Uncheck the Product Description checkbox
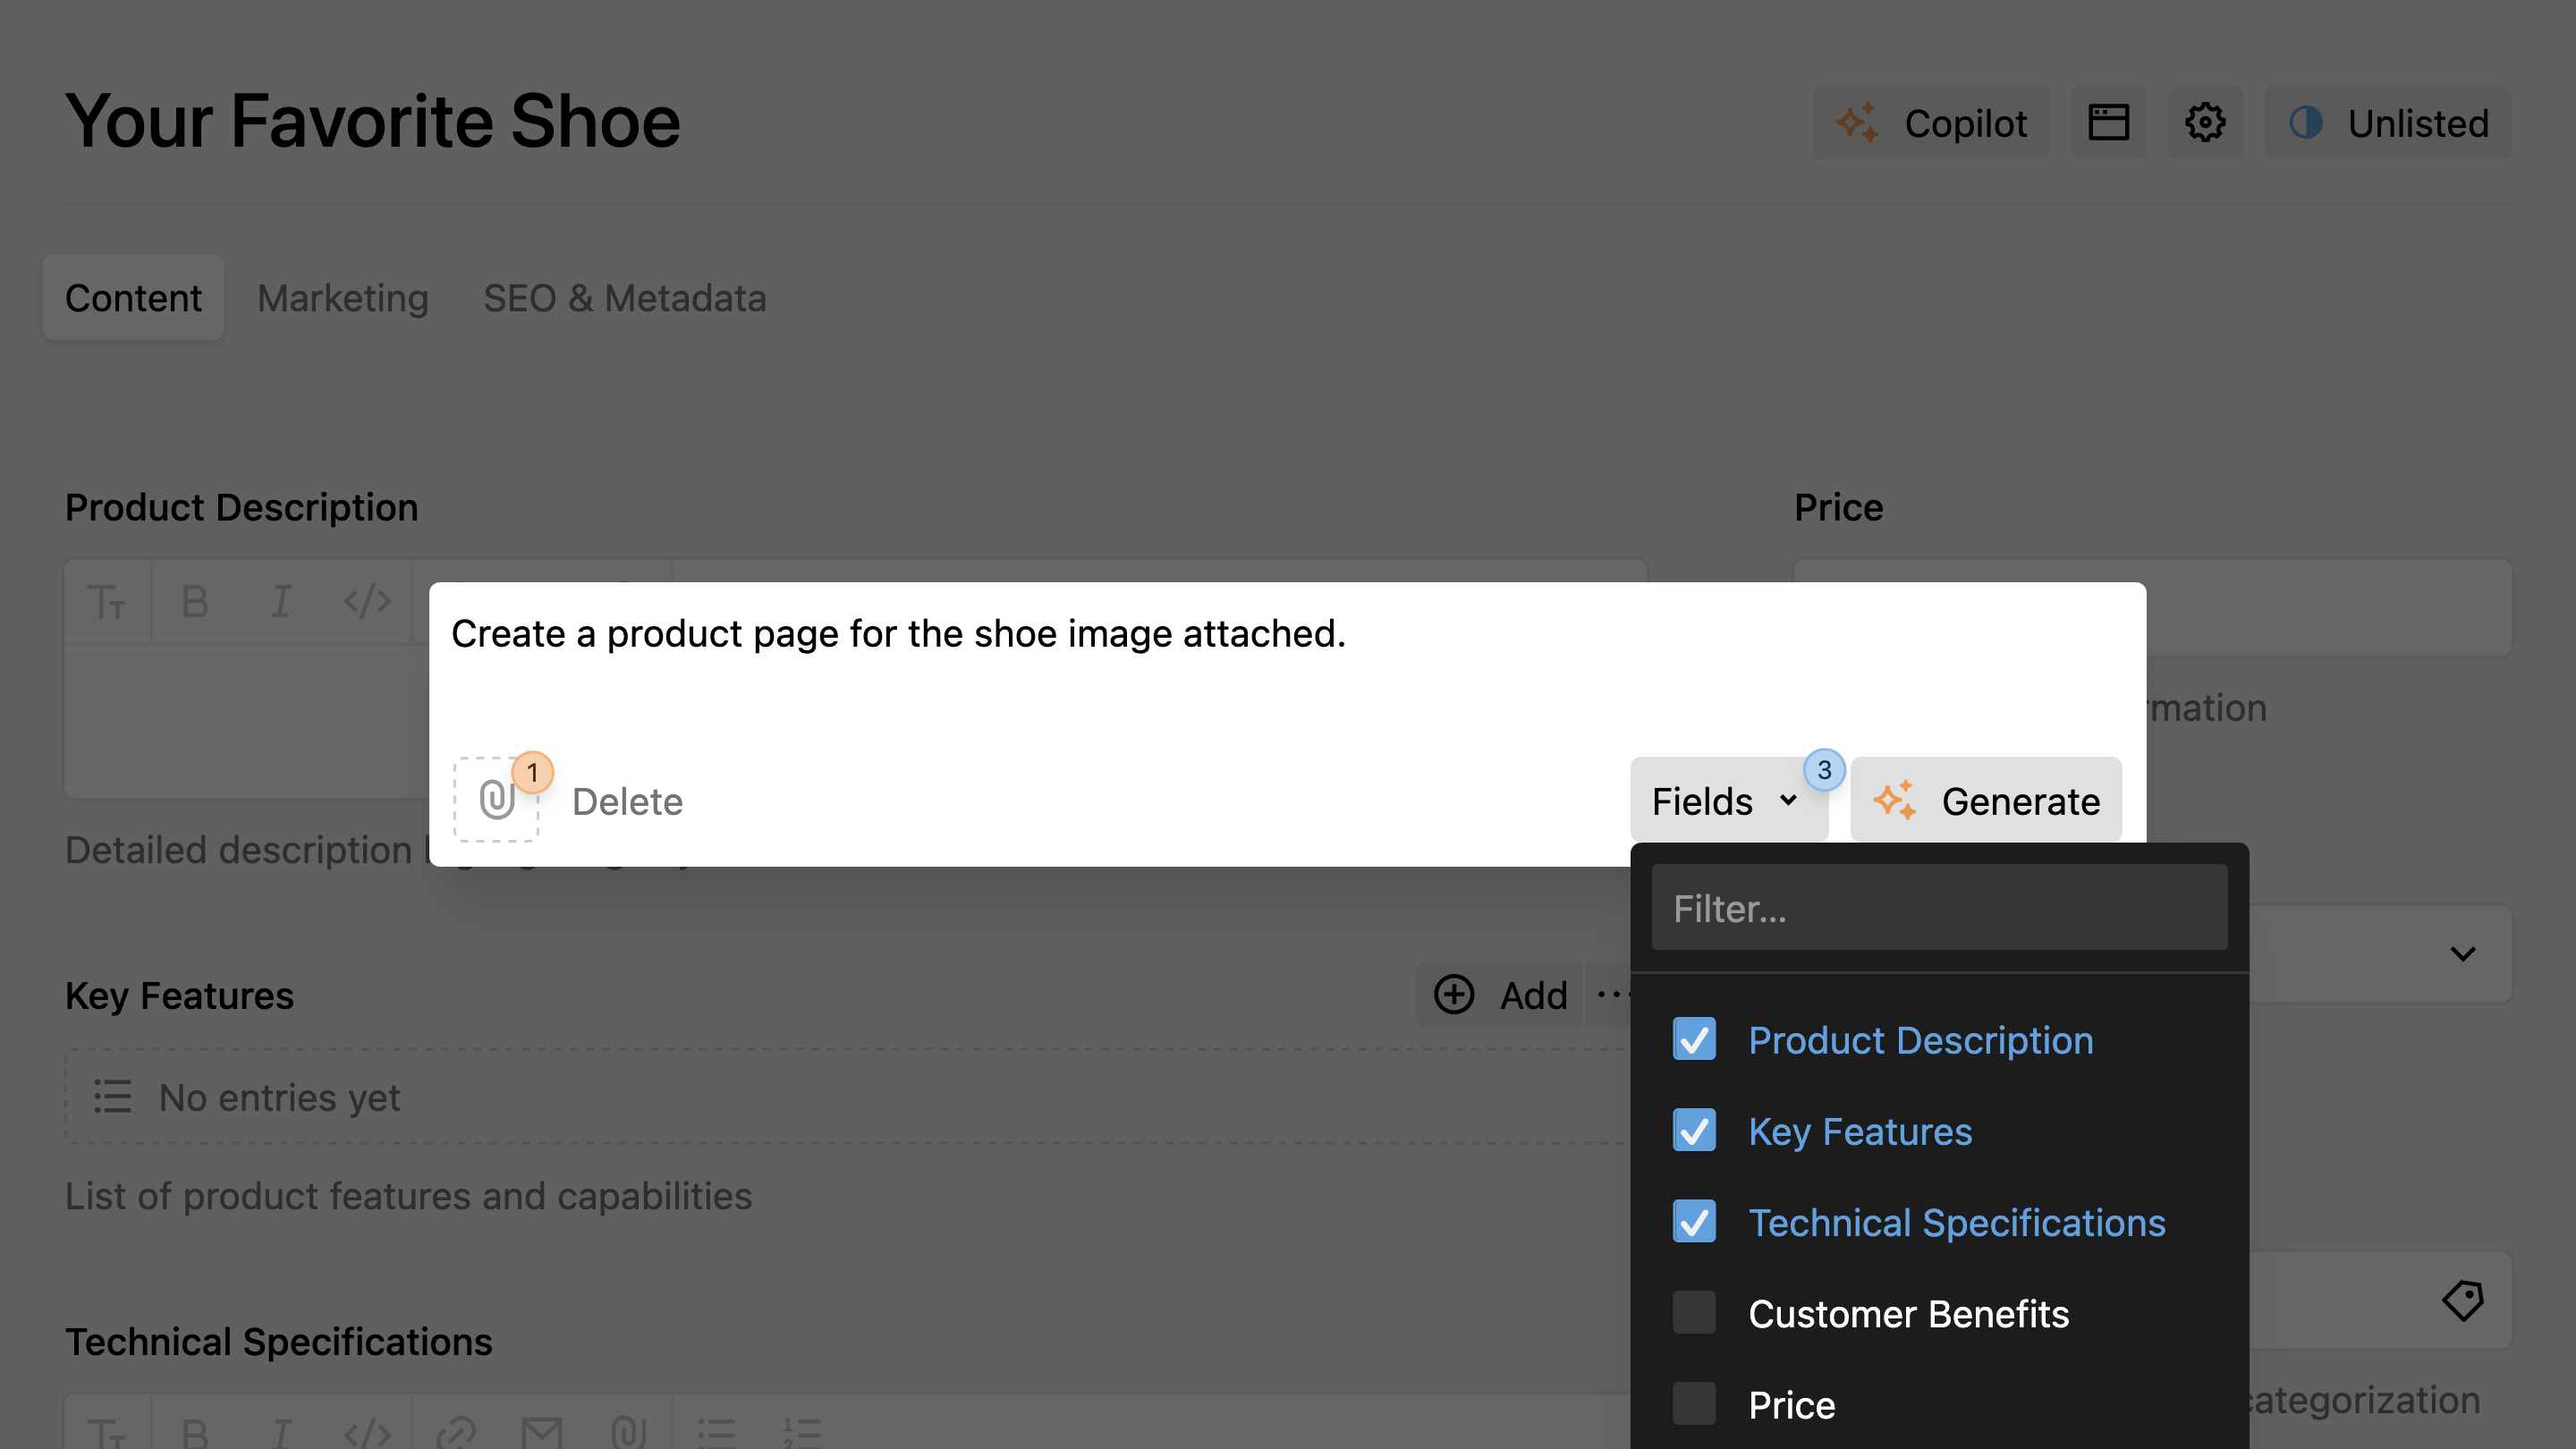This screenshot has width=2576, height=1449. click(1694, 1040)
